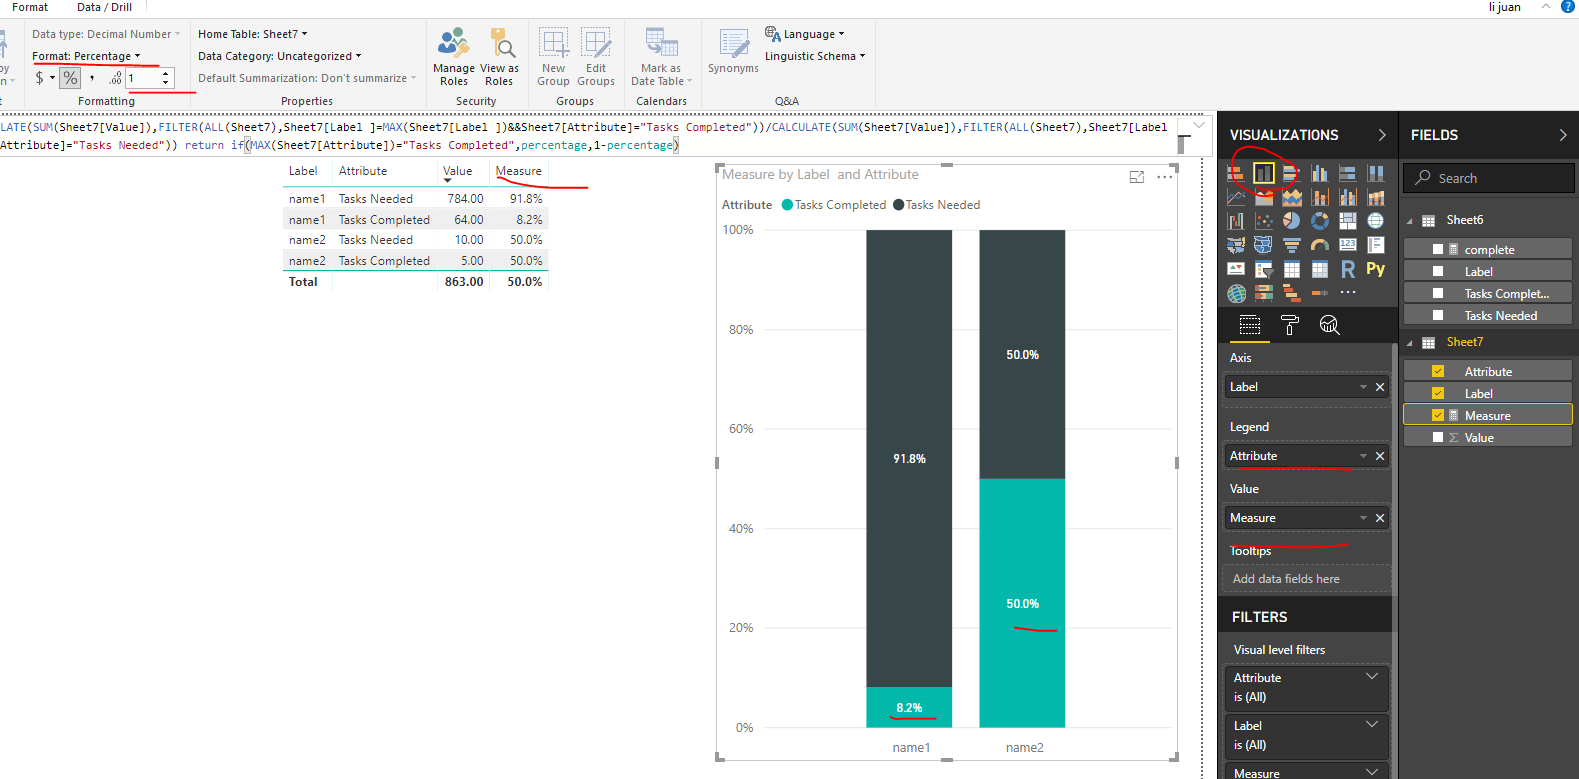Screen dimensions: 1579x779
Task: Check the Tasks Needed field checkbox
Action: tap(1438, 316)
